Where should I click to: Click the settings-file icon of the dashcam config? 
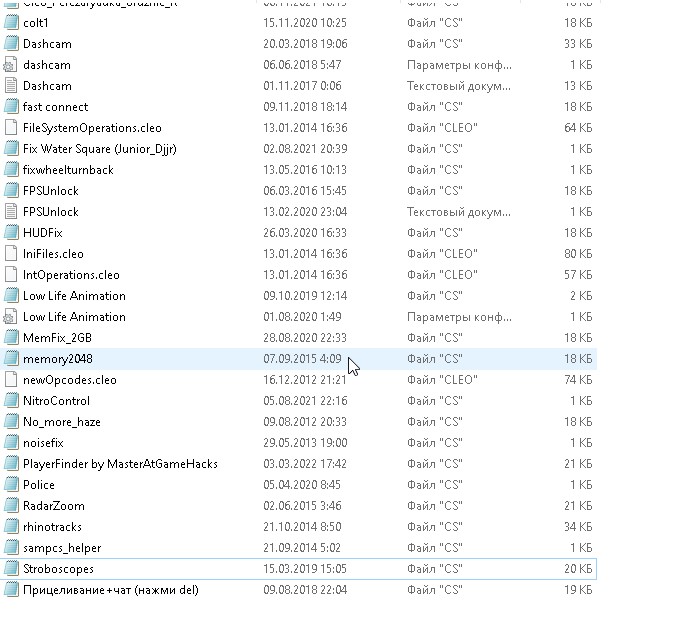point(11,65)
